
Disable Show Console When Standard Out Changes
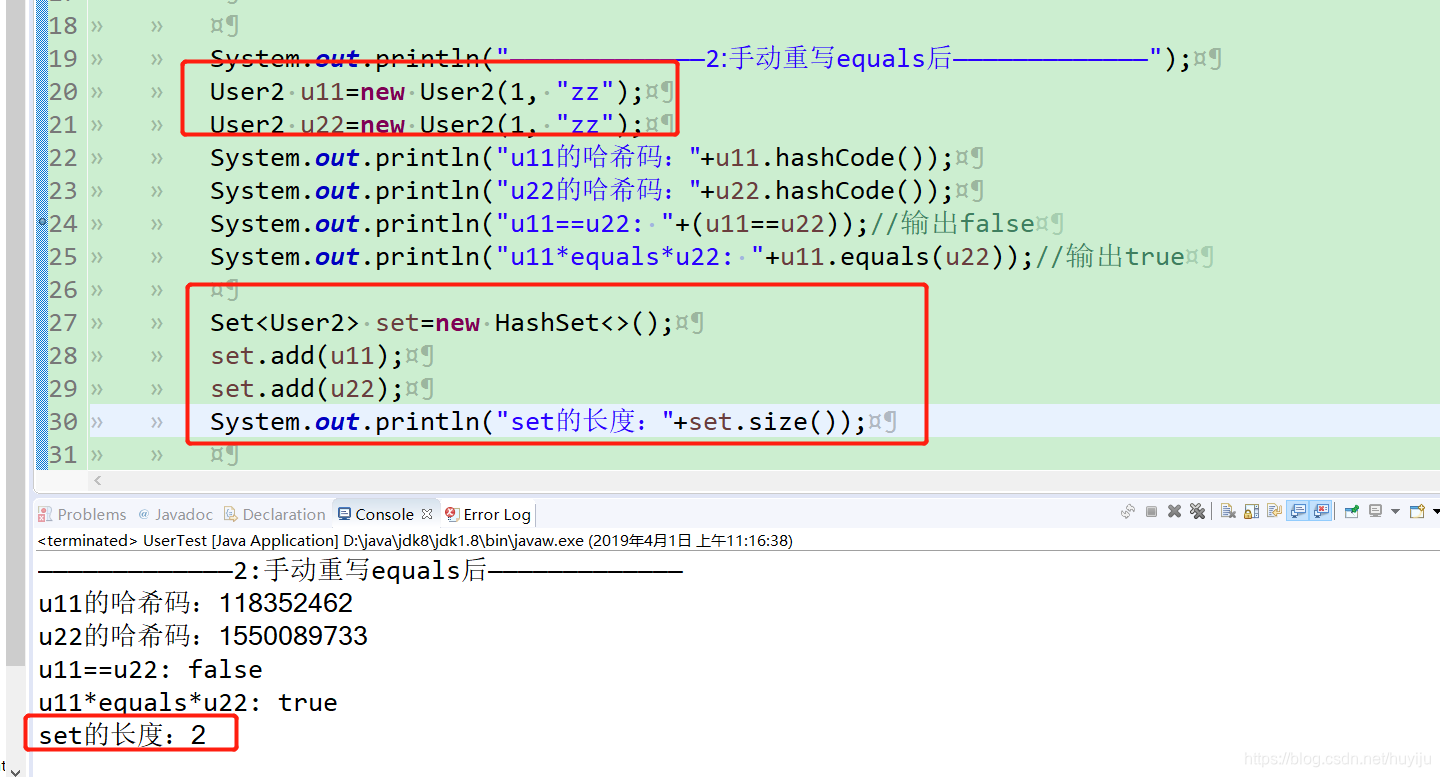1296,511
